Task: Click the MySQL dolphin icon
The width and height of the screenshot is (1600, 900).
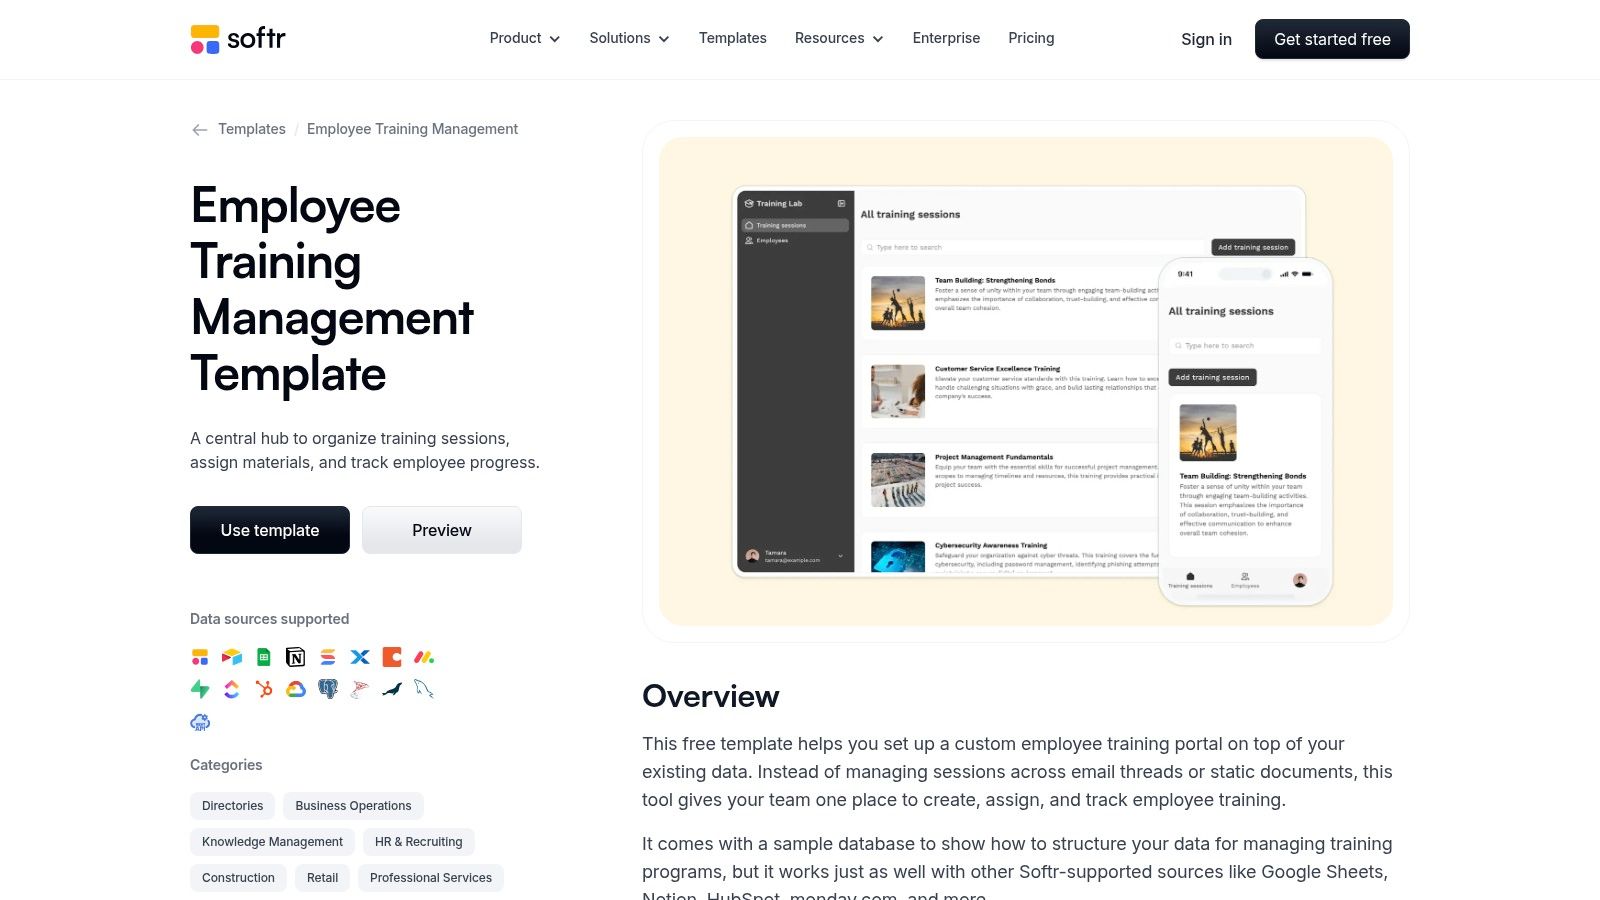Action: click(x=424, y=689)
